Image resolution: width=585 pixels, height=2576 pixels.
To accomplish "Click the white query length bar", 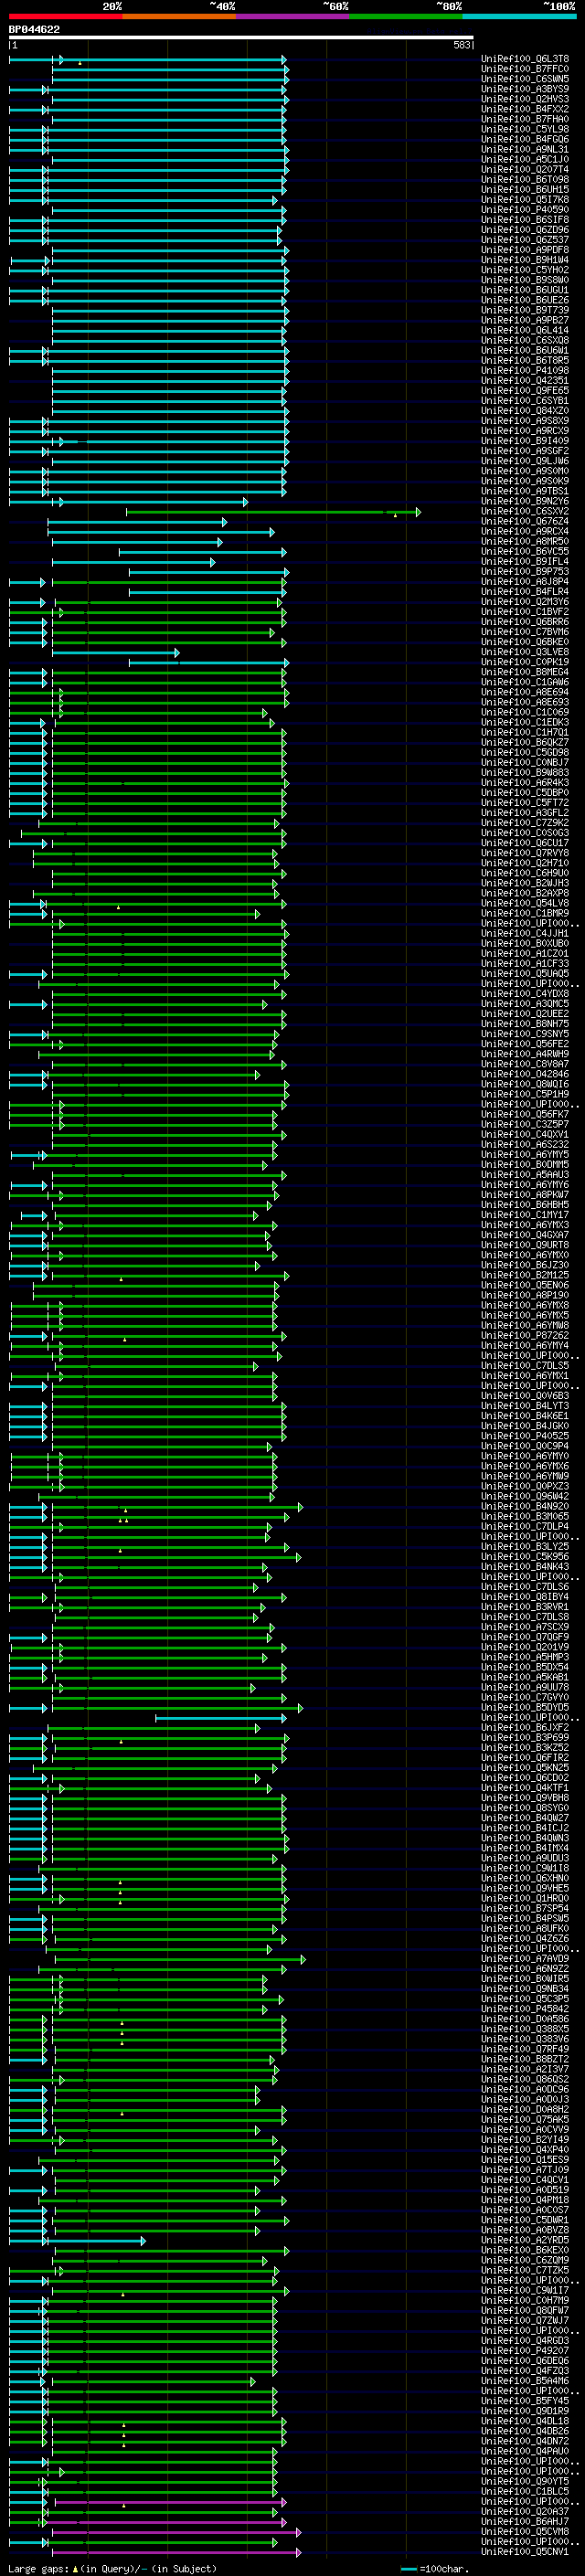I will tap(241, 38).
